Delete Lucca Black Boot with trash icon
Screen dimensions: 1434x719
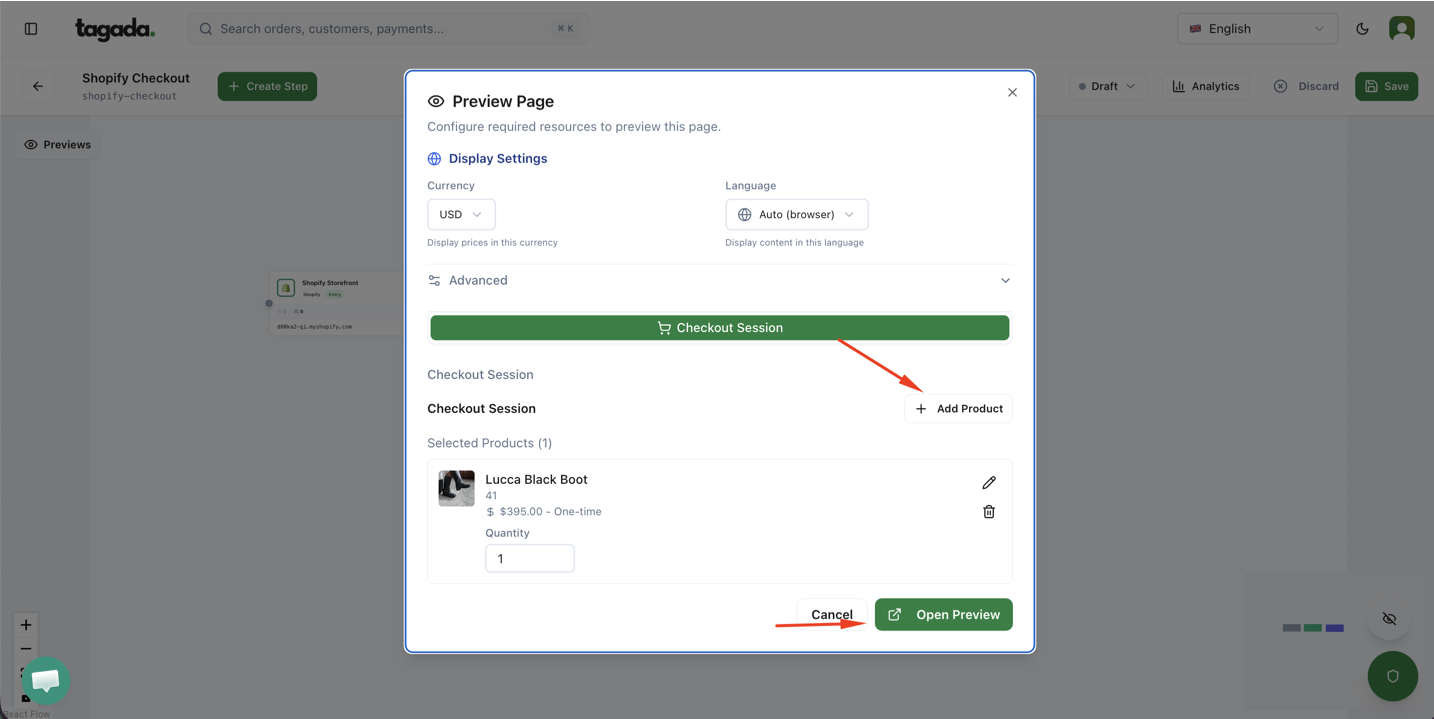[989, 512]
